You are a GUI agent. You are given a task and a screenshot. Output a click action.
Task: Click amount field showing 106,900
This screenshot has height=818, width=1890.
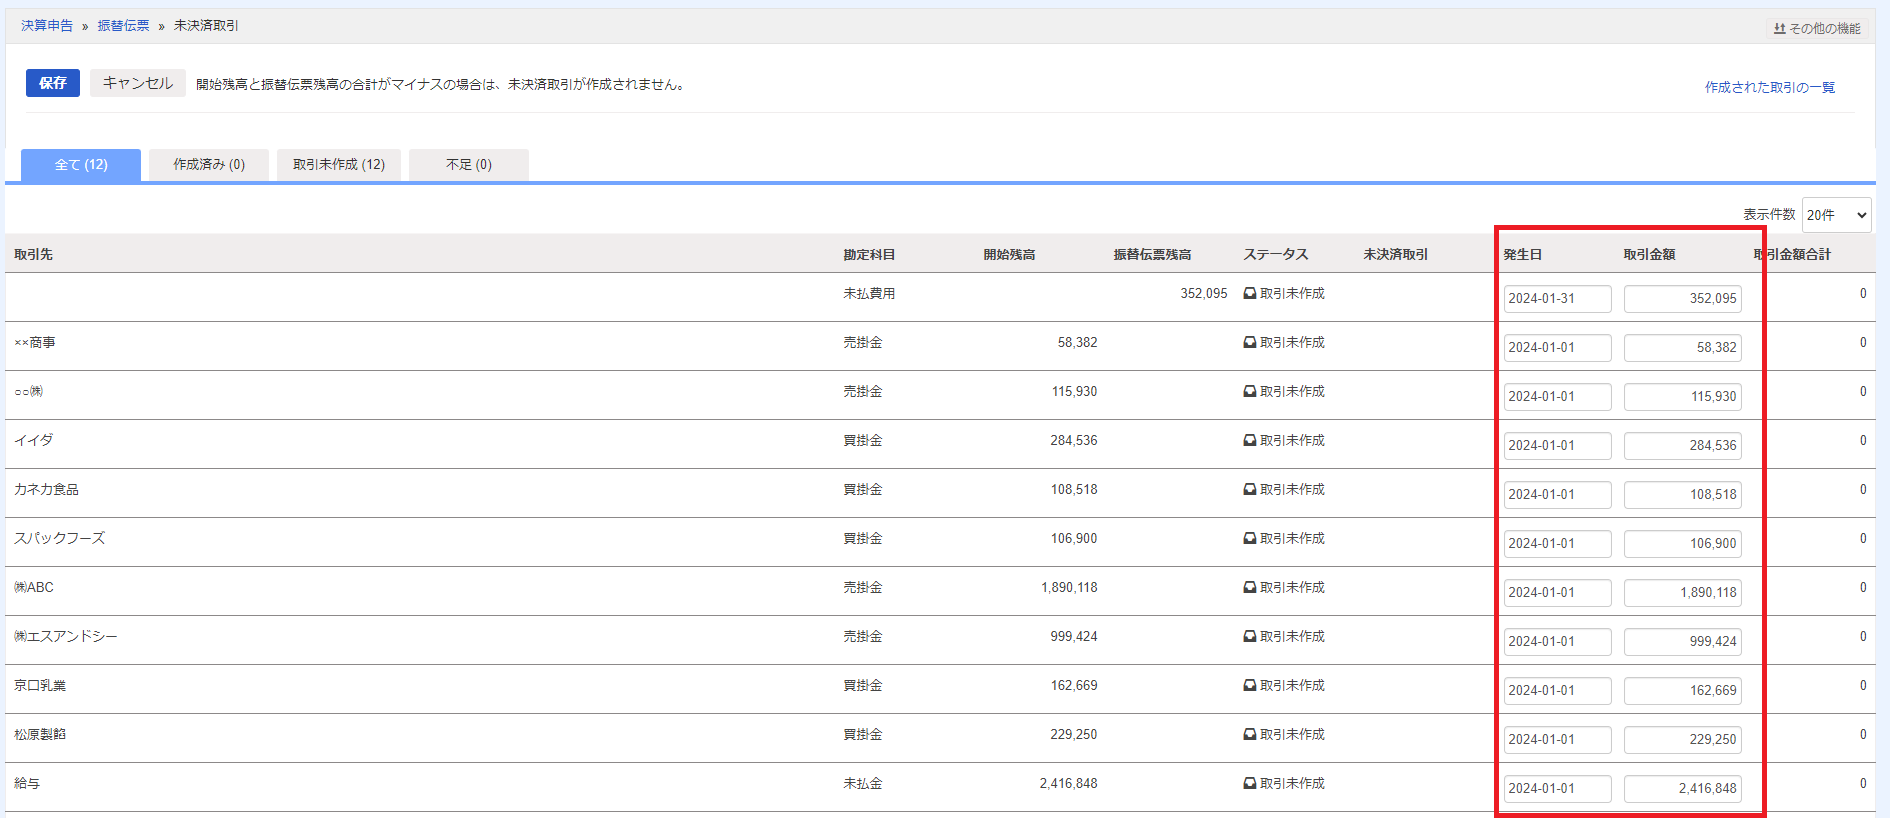coord(1683,544)
